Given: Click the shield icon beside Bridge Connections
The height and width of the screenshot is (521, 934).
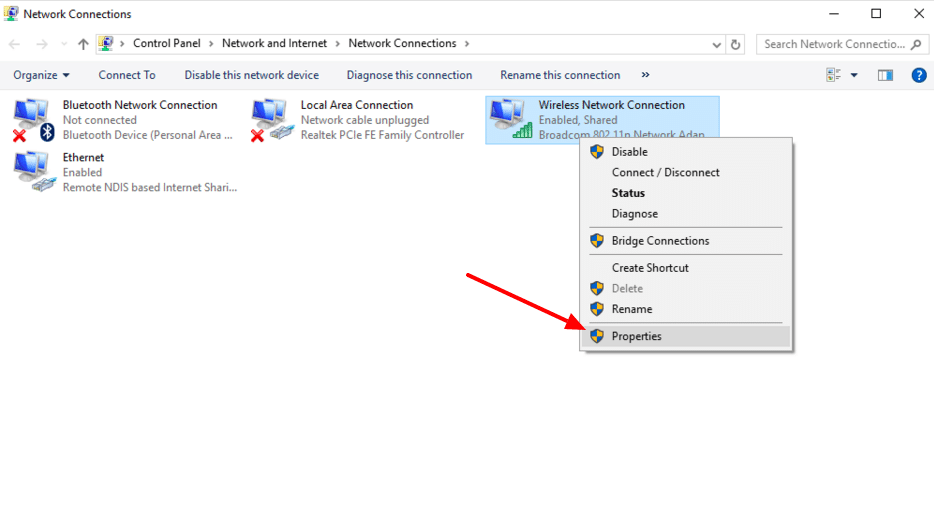Looking at the screenshot, I should (597, 241).
